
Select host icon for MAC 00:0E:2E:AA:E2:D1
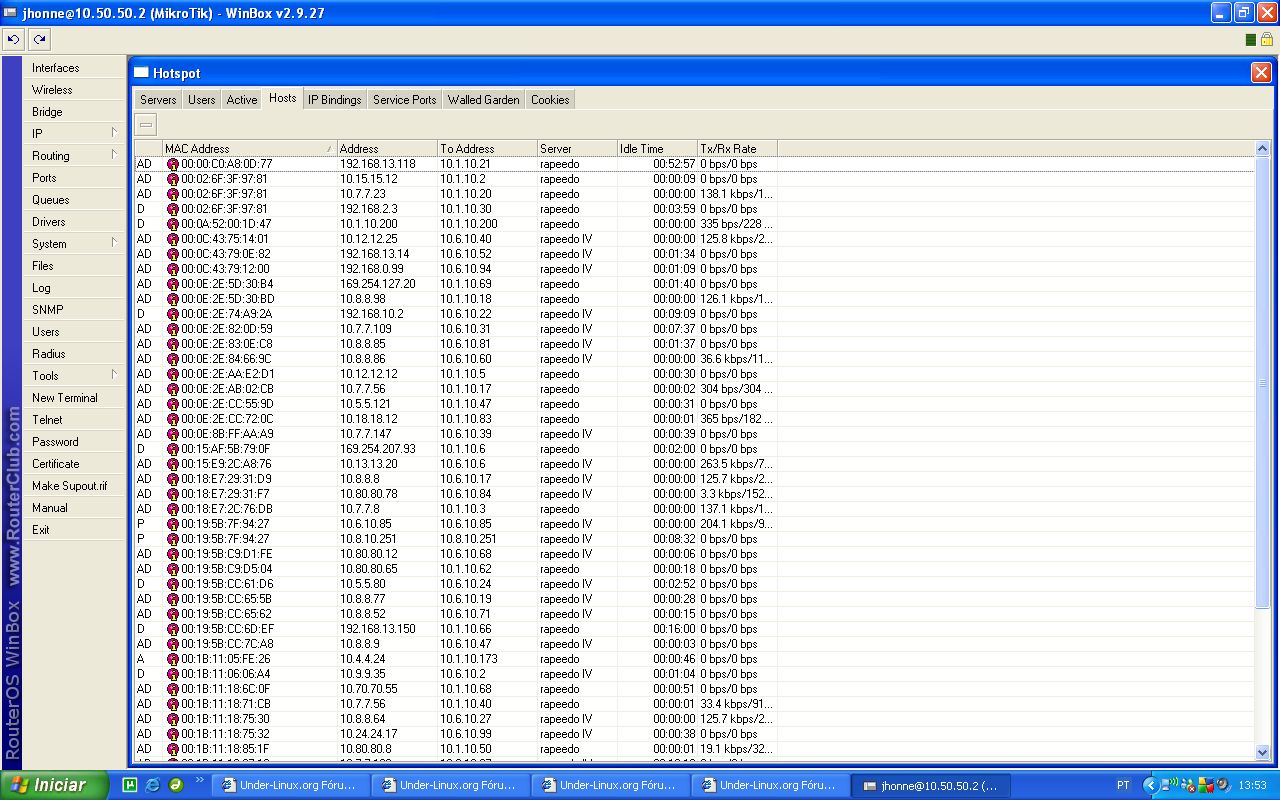click(173, 374)
